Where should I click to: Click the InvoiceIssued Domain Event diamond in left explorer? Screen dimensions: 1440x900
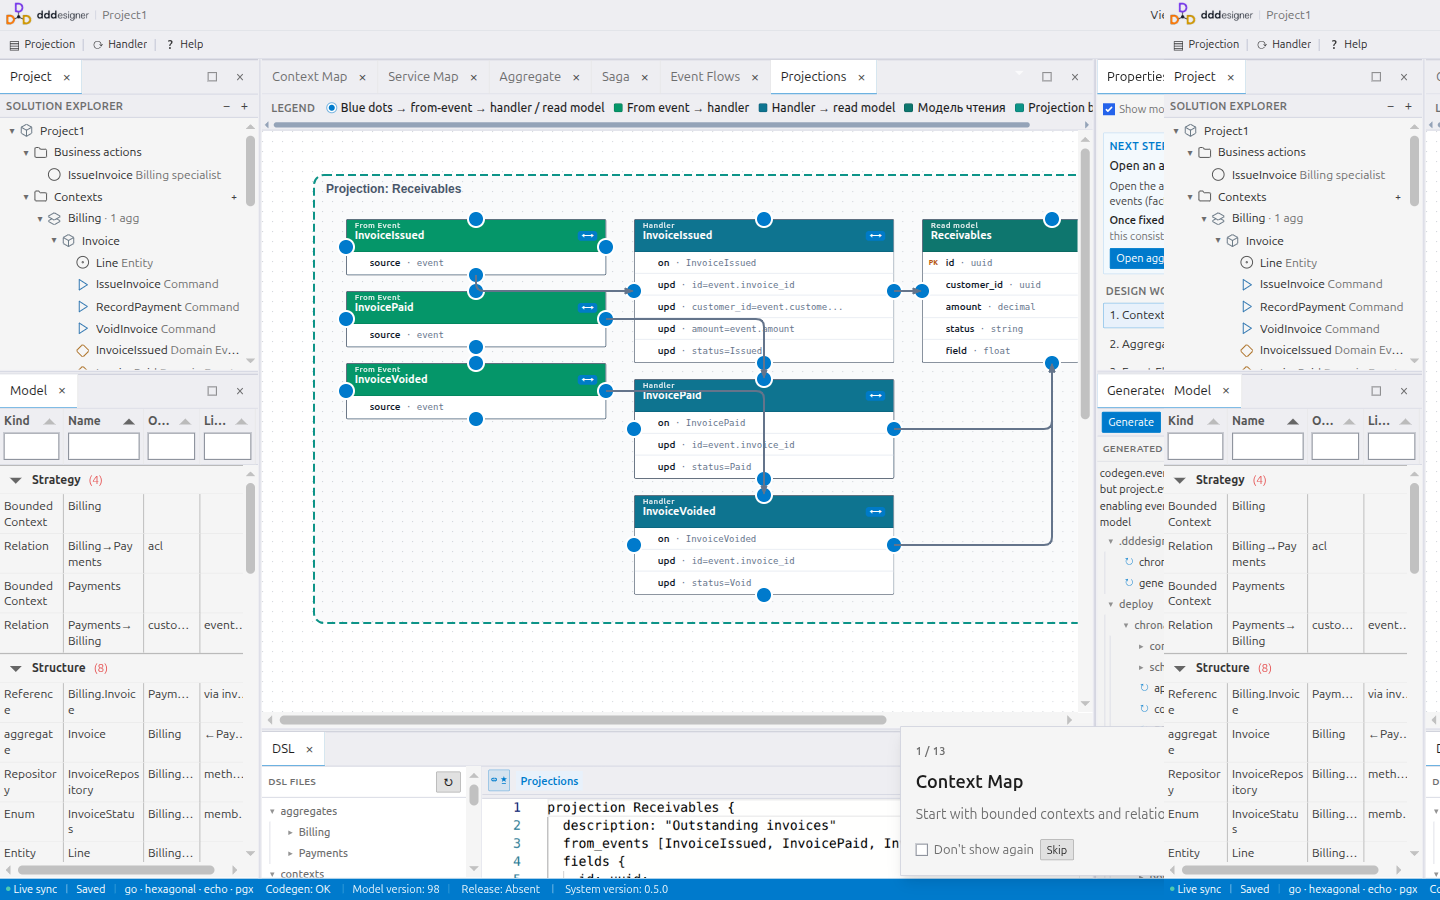click(83, 350)
